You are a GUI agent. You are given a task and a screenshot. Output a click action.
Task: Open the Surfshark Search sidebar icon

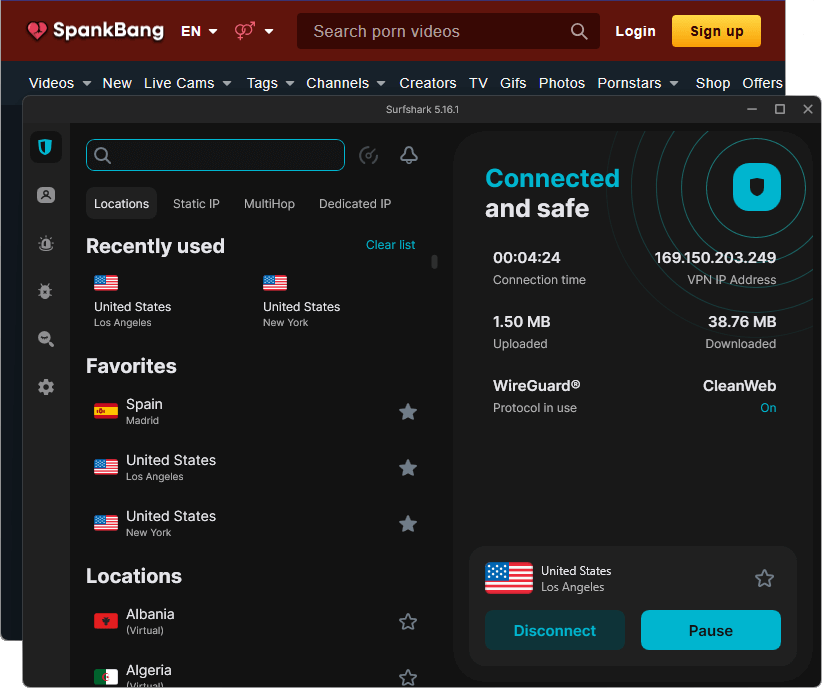[46, 339]
